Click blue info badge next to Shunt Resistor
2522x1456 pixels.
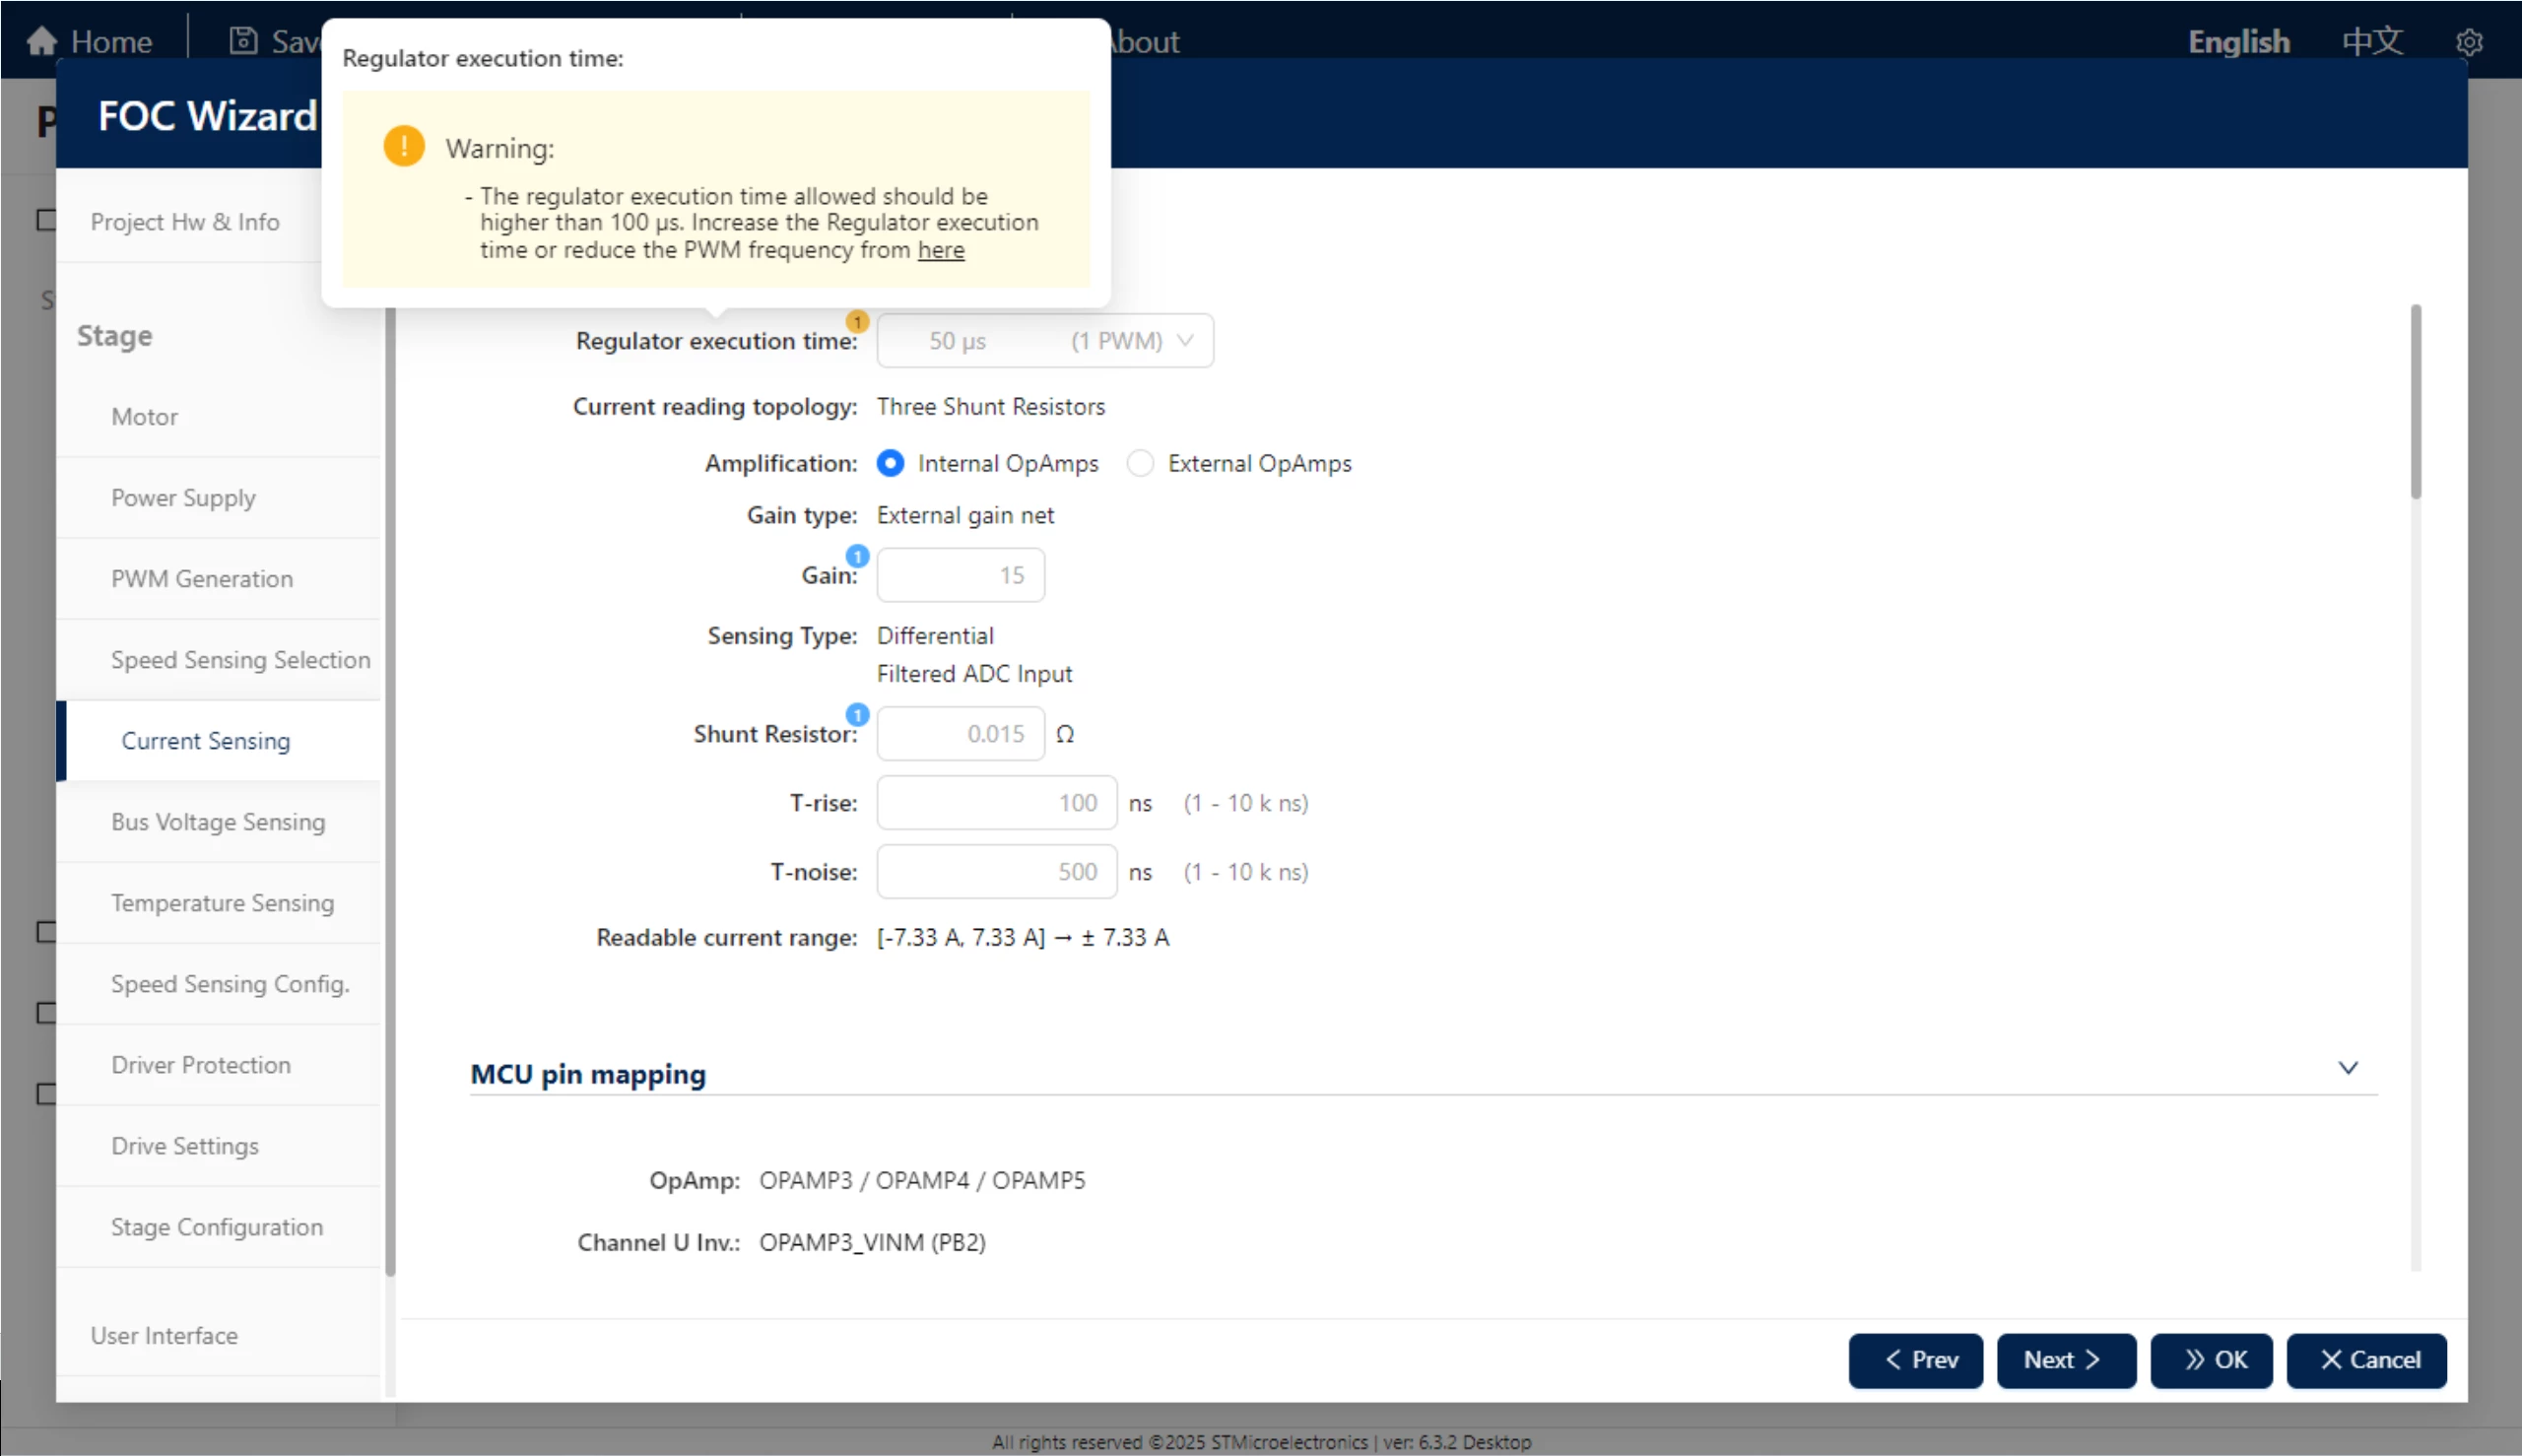[857, 715]
